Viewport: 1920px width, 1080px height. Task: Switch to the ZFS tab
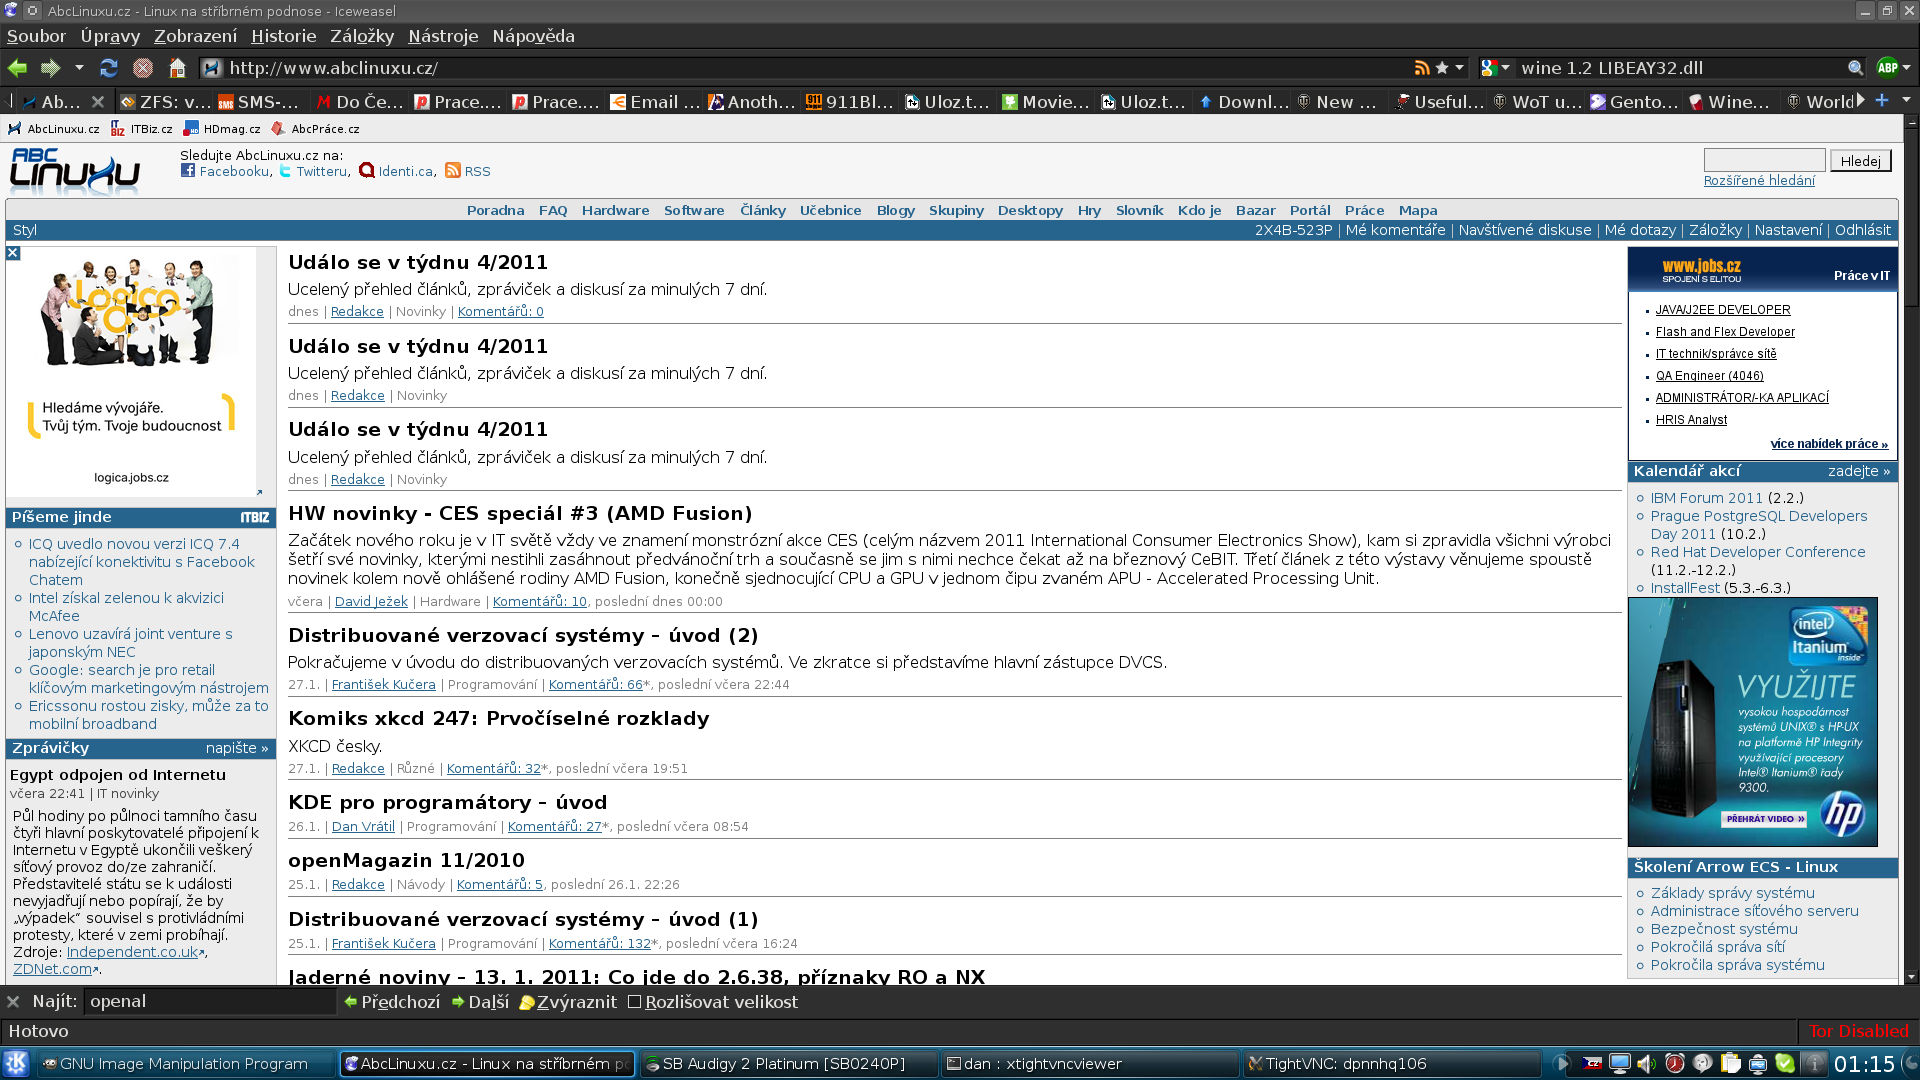(x=165, y=101)
